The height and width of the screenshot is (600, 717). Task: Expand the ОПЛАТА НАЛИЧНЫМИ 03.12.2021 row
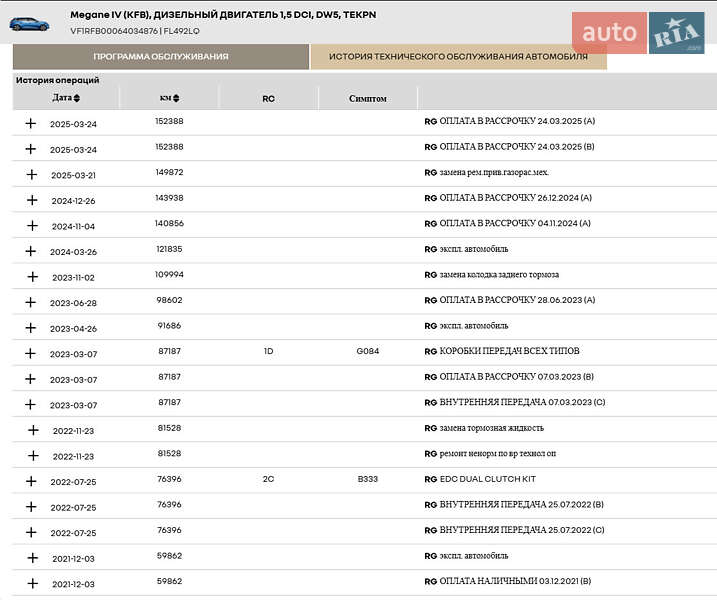tap(31, 583)
